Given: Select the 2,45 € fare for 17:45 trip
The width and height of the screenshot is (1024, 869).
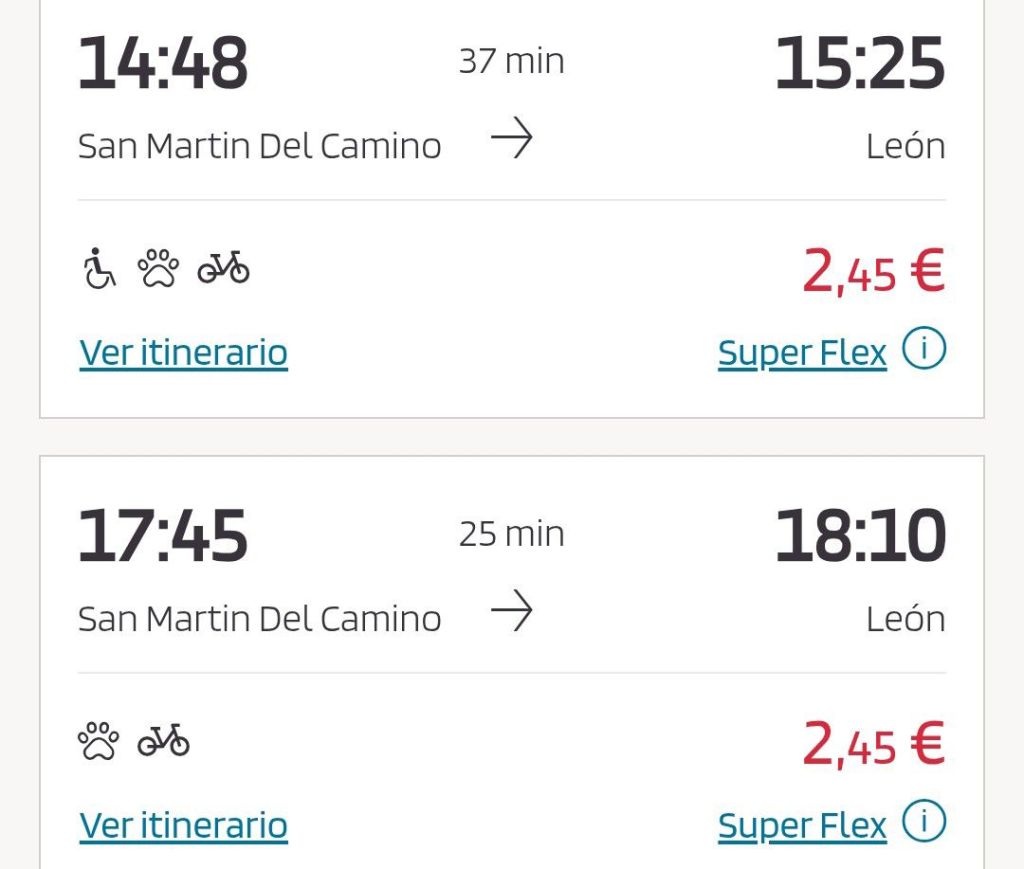Looking at the screenshot, I should tap(873, 745).
